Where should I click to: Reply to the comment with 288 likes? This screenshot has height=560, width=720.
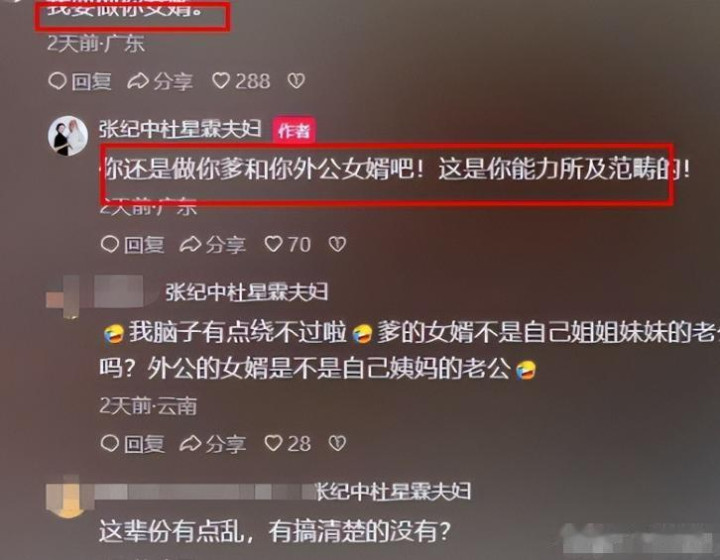80,81
